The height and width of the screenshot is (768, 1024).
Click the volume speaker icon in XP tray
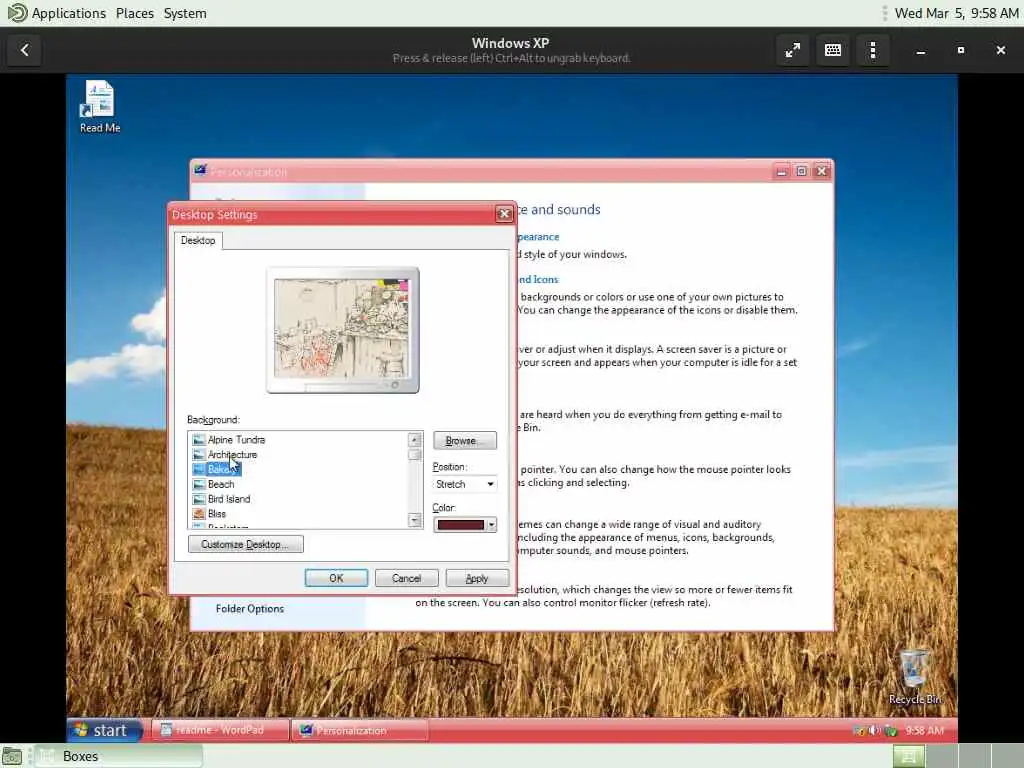[874, 730]
